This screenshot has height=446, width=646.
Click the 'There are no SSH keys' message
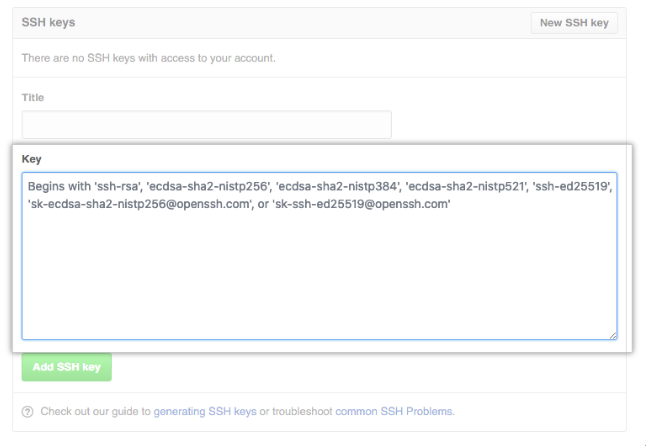tap(149, 58)
